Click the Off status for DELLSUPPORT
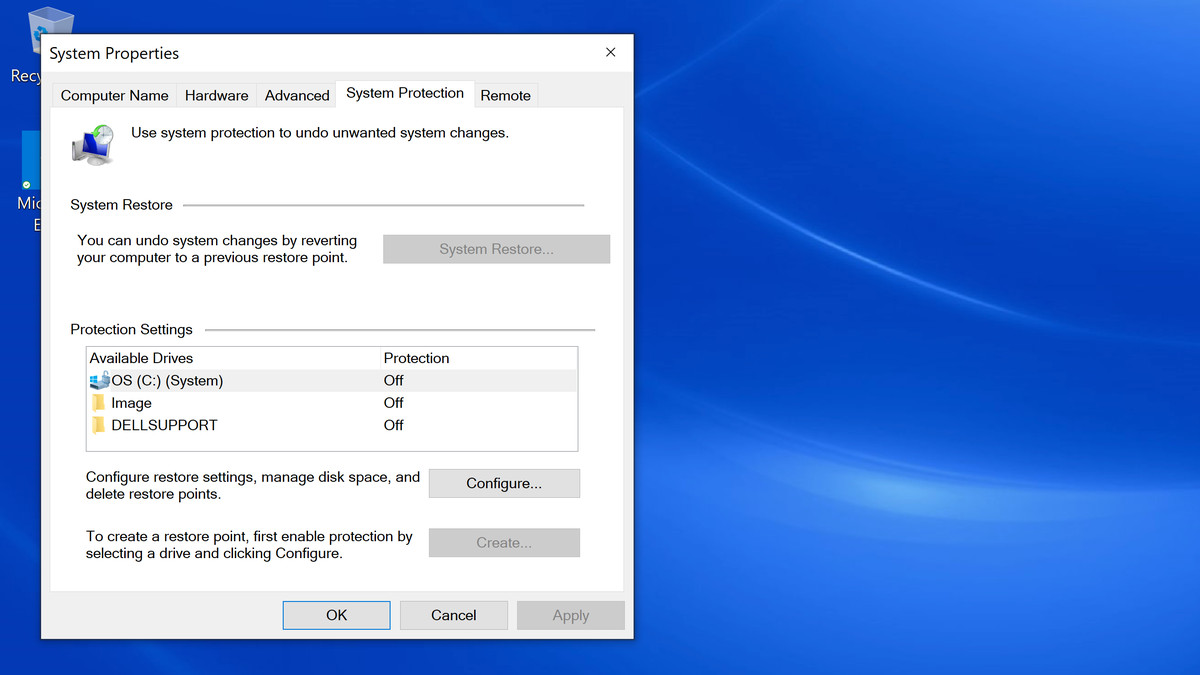Viewport: 1200px width, 675px height. [x=393, y=425]
